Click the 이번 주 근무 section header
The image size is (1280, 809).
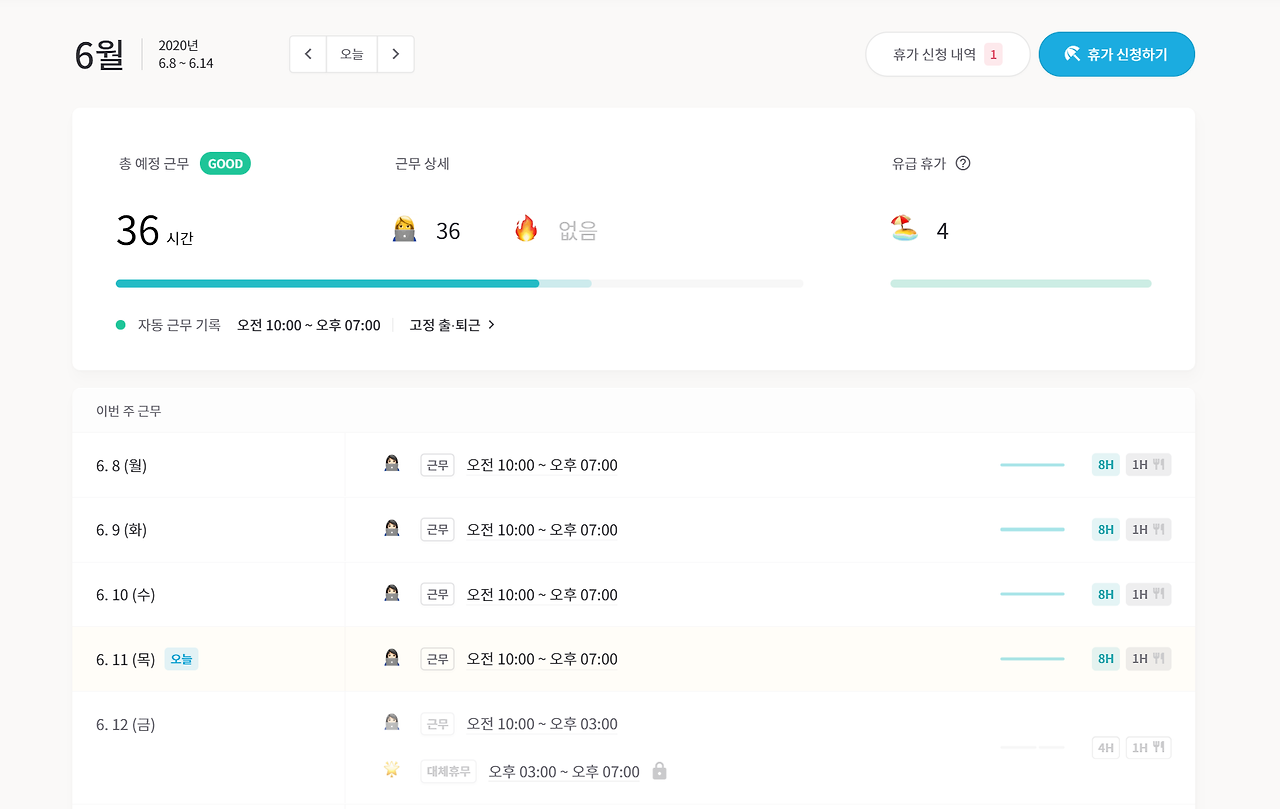(129, 411)
